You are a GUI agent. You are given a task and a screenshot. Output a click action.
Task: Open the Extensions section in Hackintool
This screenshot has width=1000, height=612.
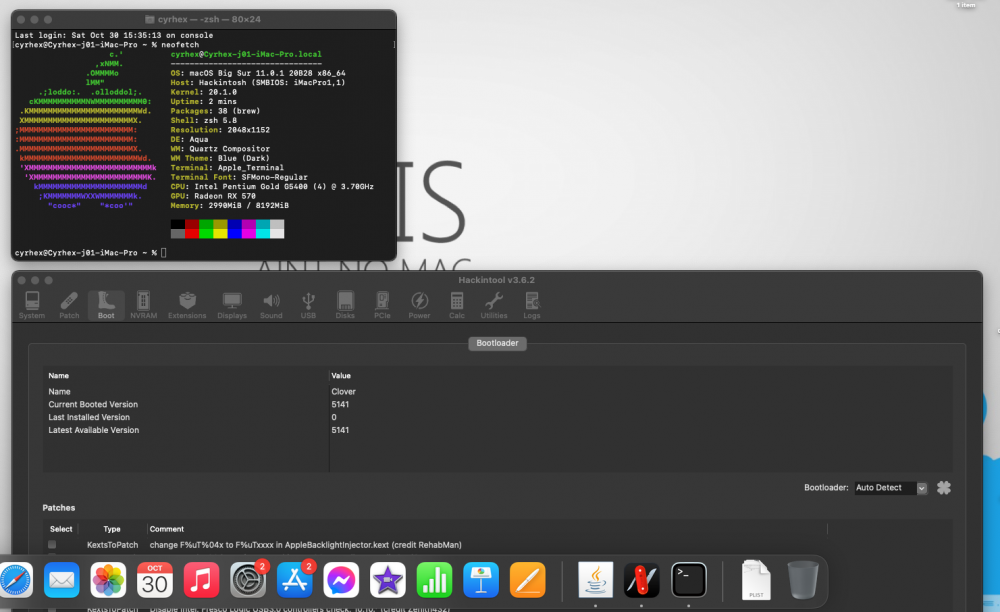point(187,305)
